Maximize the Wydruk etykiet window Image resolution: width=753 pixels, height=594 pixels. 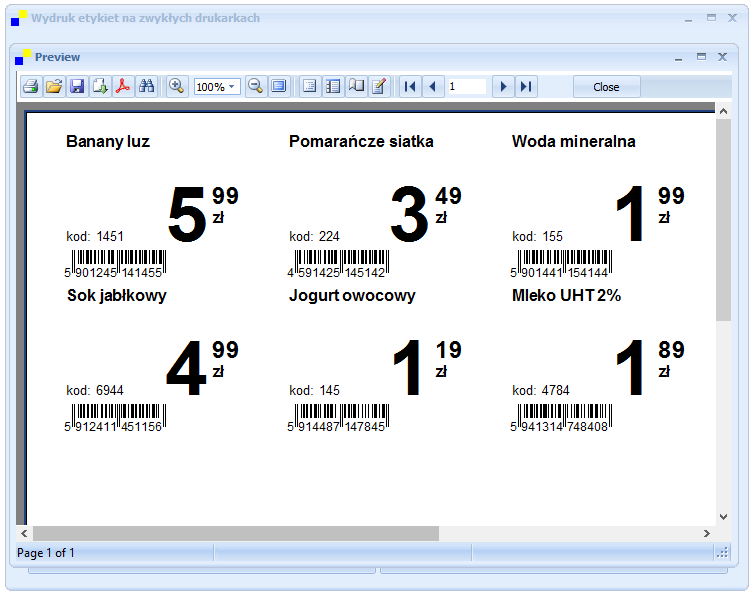pos(711,18)
